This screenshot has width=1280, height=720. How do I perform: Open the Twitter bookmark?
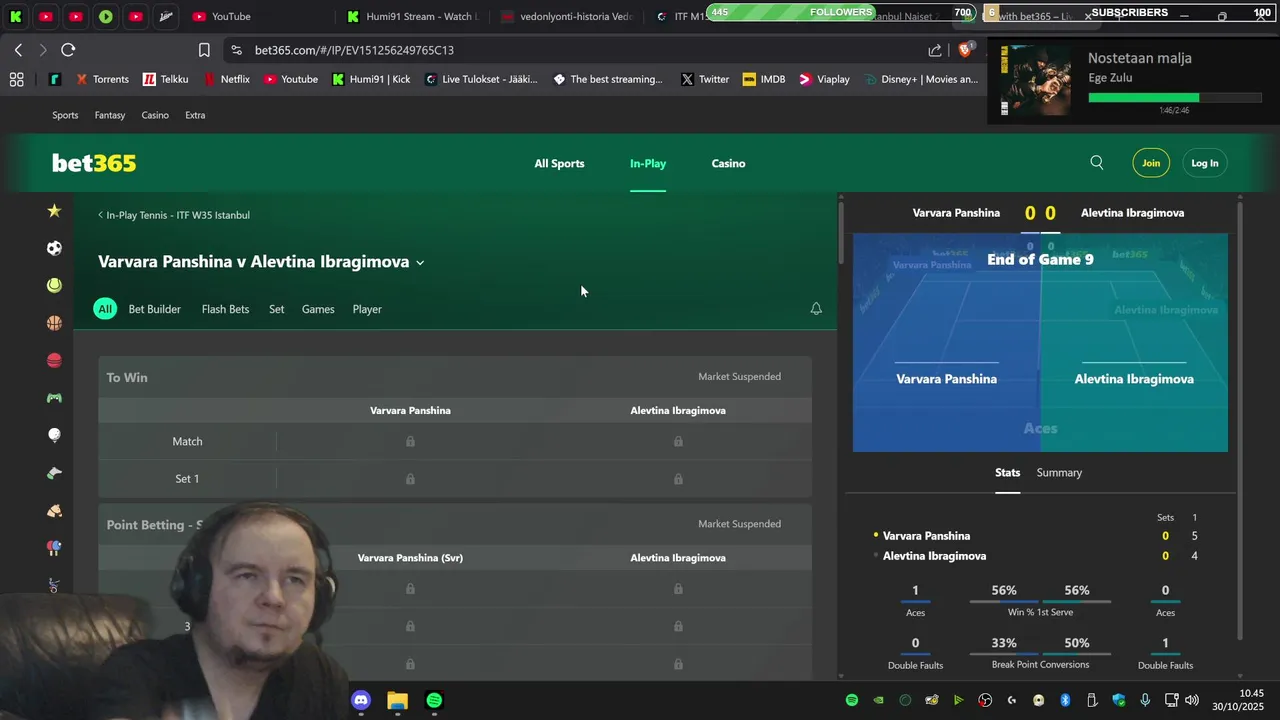click(x=705, y=79)
